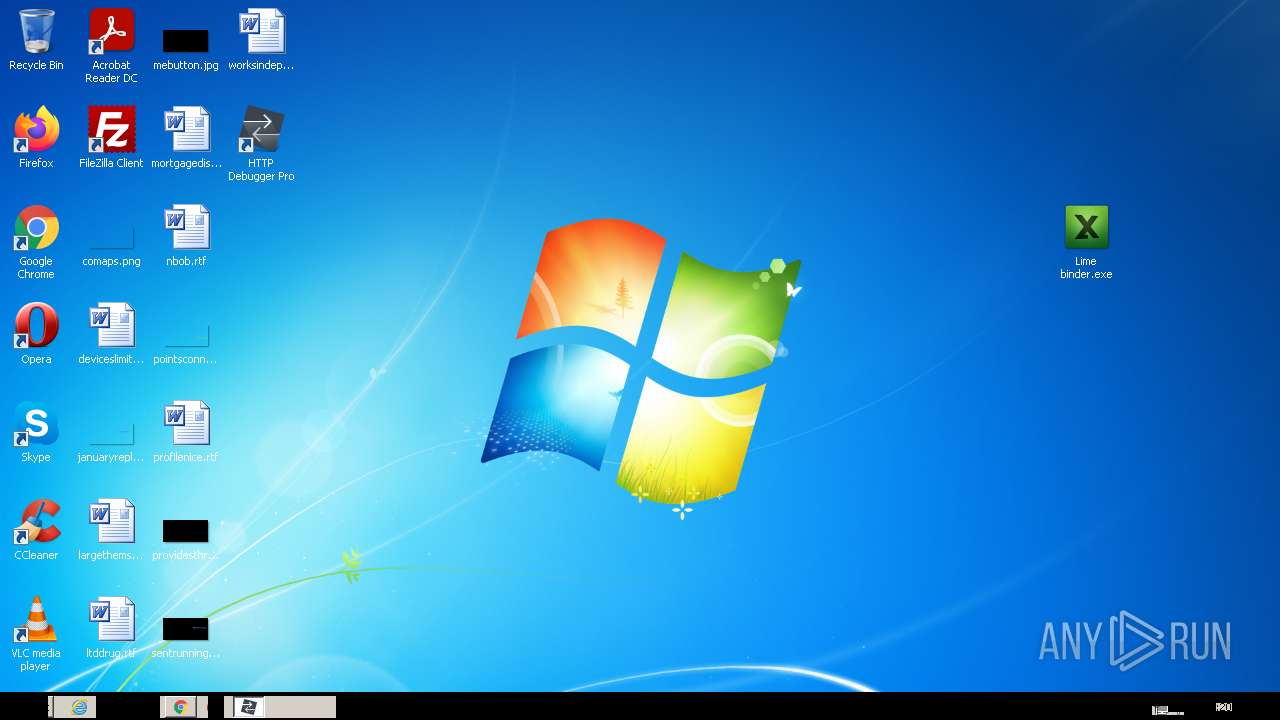
Task: Select the worksindep… Word document
Action: coord(261,40)
